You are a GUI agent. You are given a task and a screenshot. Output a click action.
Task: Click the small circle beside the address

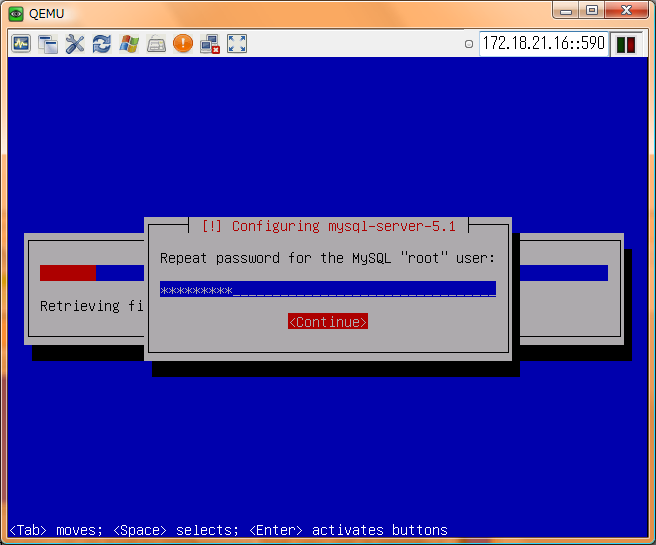pos(469,44)
